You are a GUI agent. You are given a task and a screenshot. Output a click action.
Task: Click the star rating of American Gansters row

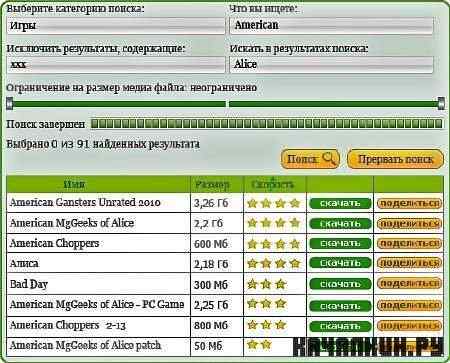pos(274,203)
